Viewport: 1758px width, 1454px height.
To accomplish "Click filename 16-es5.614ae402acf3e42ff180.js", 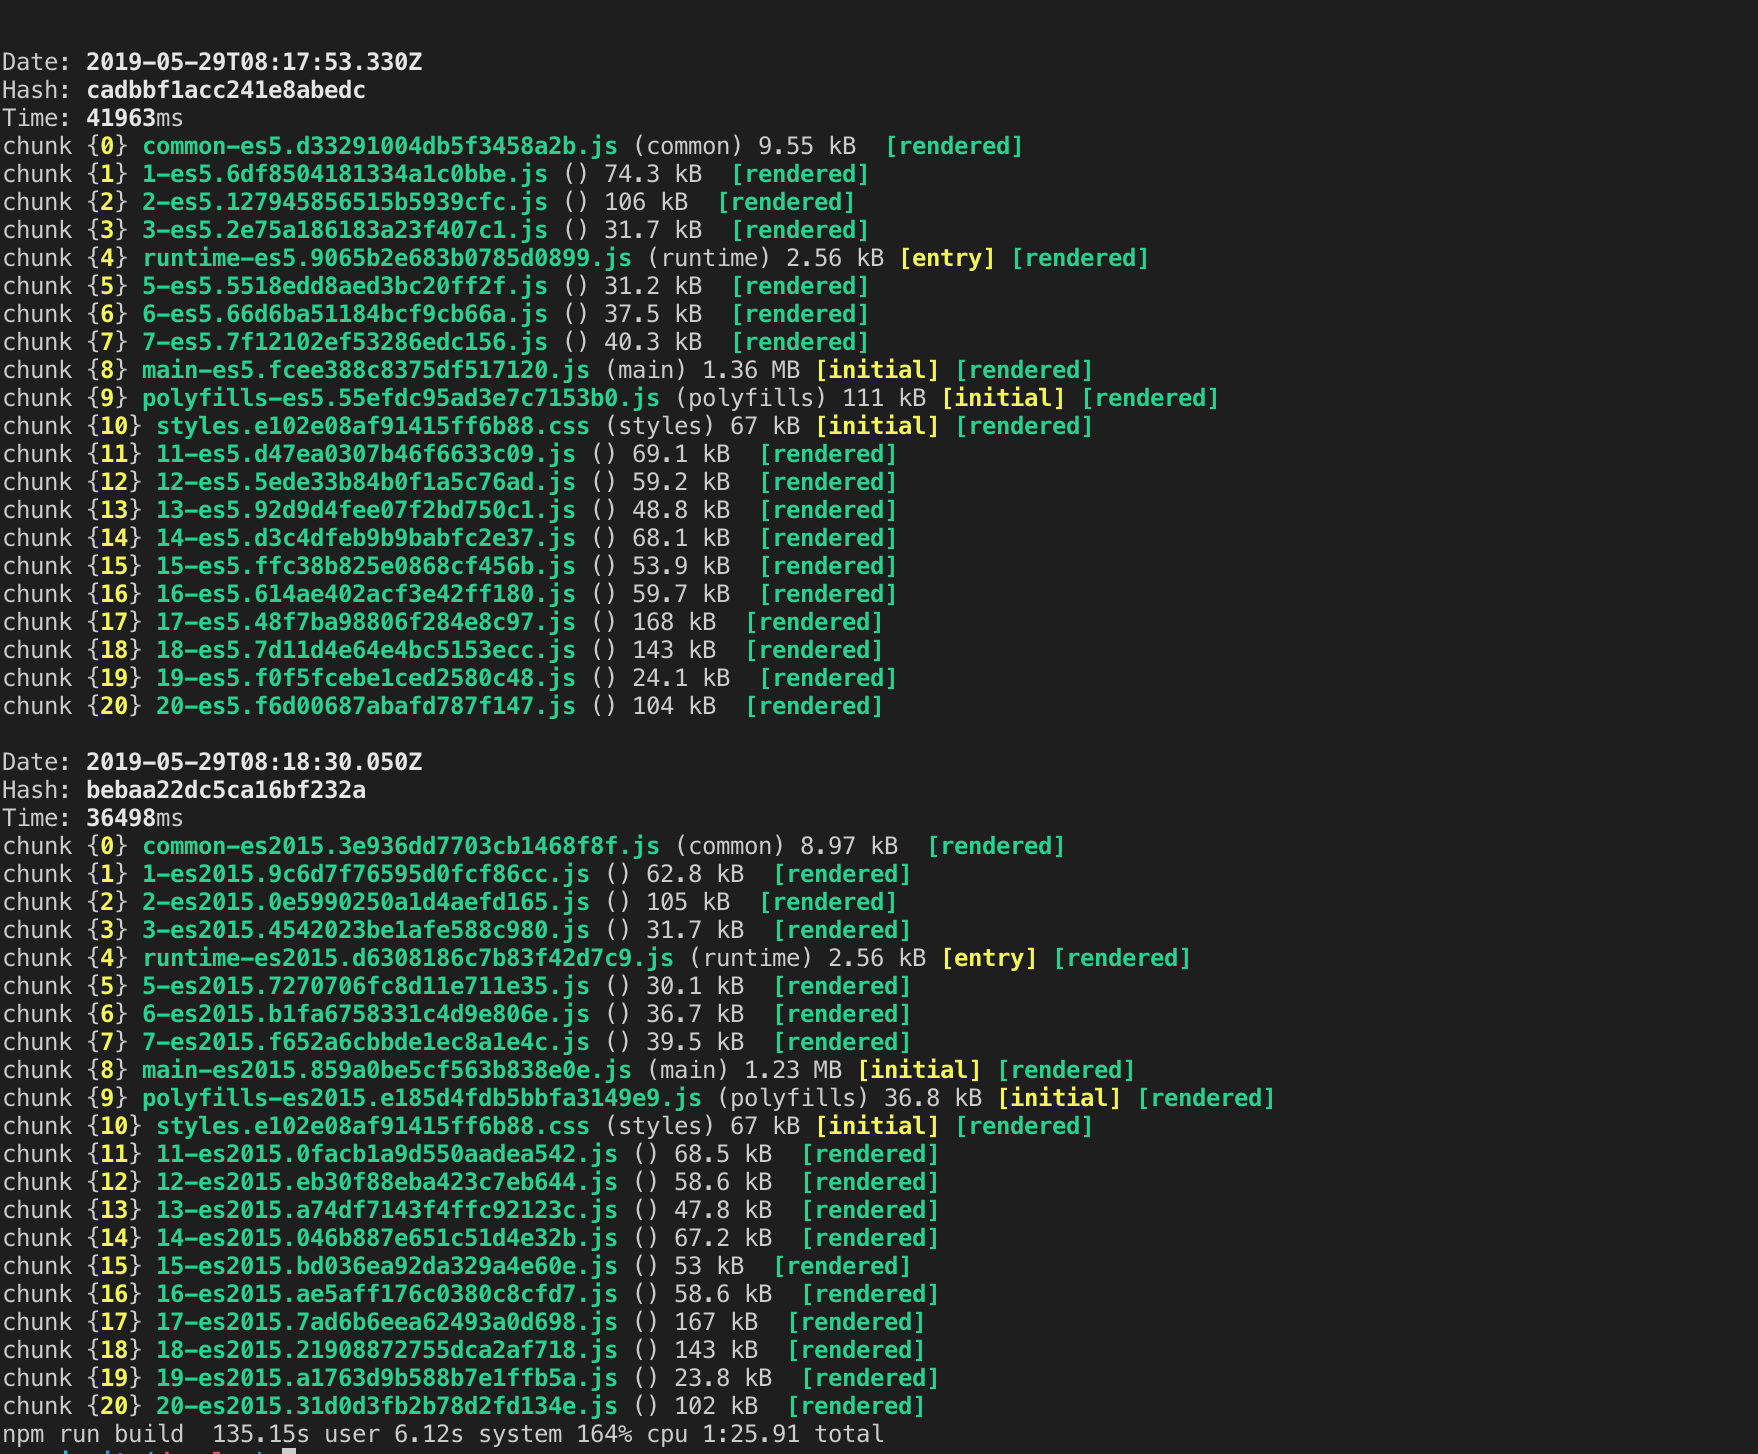I will [x=366, y=594].
